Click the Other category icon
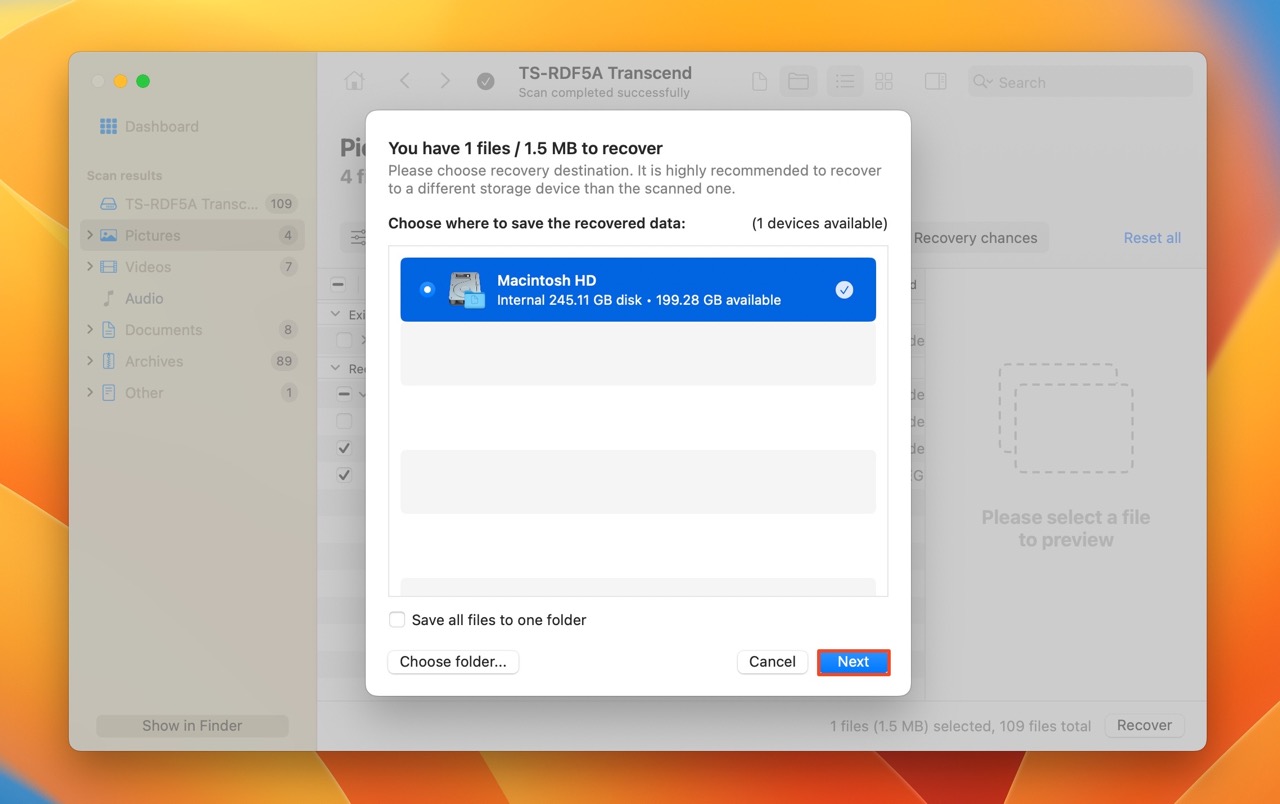This screenshot has height=804, width=1280. click(x=109, y=393)
